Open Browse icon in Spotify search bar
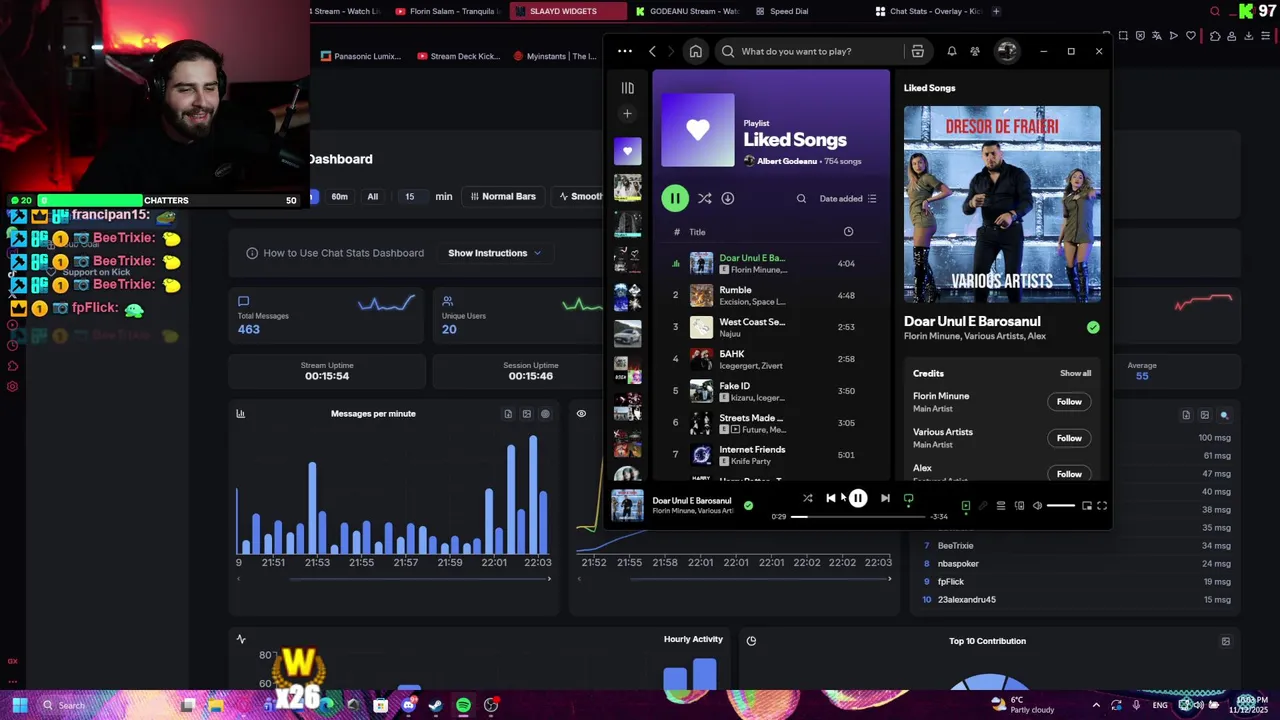This screenshot has width=1280, height=720. point(917,51)
